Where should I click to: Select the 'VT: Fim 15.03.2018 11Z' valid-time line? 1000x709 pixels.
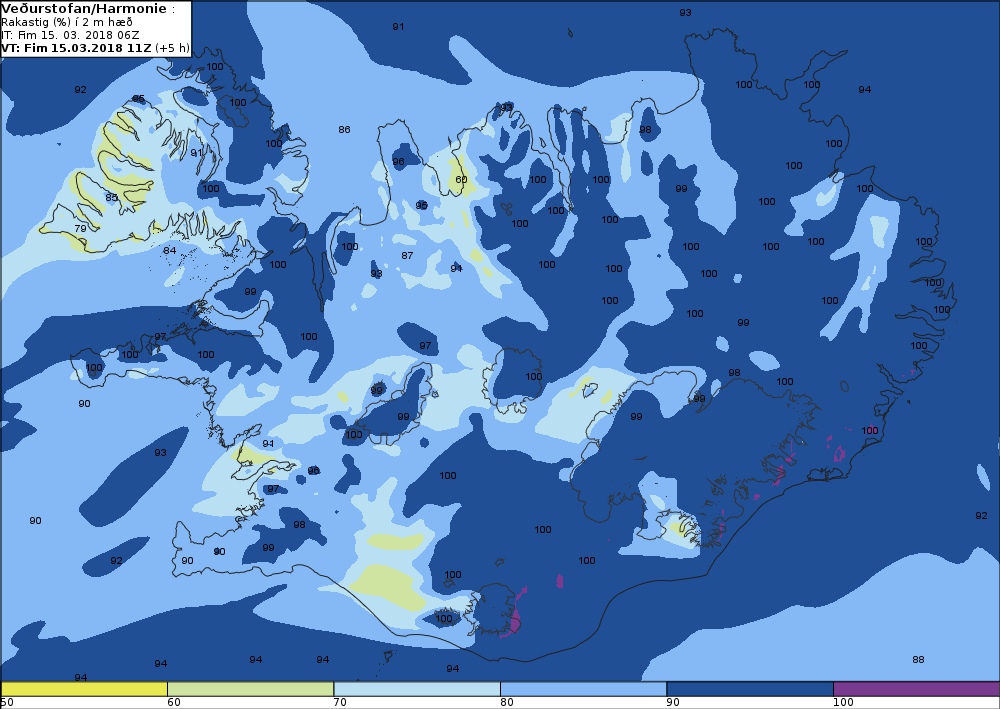click(96, 48)
